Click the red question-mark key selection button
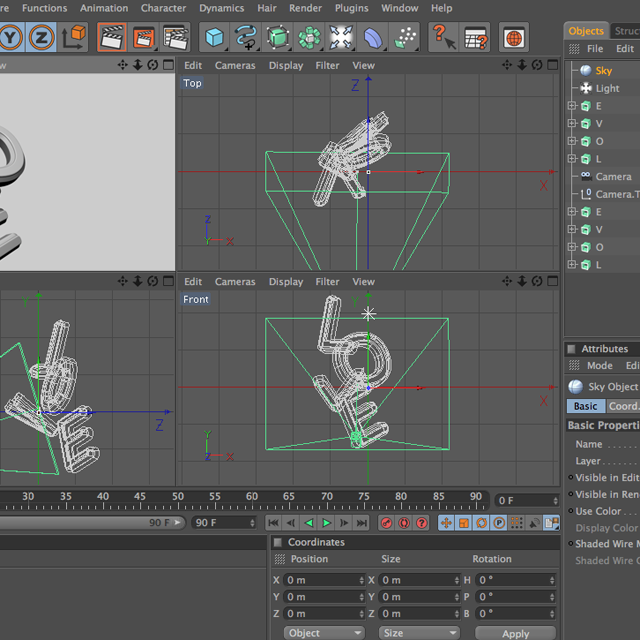 click(422, 523)
